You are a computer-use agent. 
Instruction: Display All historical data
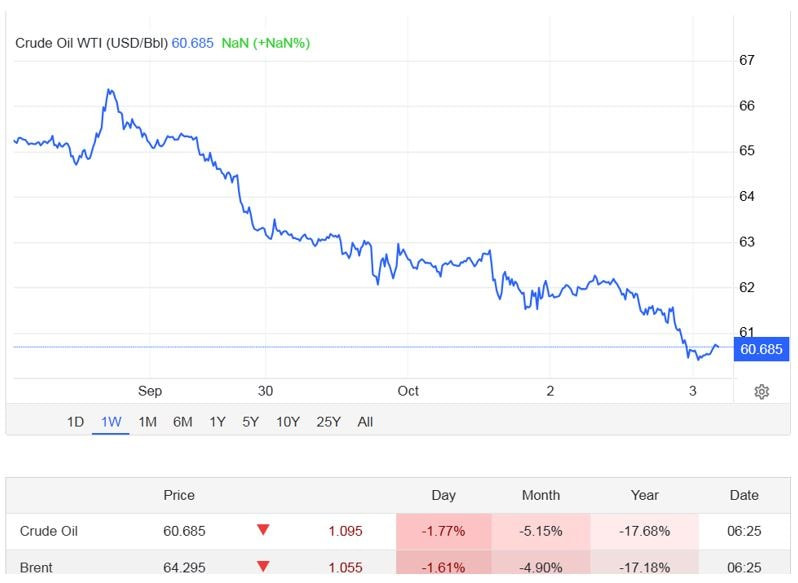click(365, 422)
